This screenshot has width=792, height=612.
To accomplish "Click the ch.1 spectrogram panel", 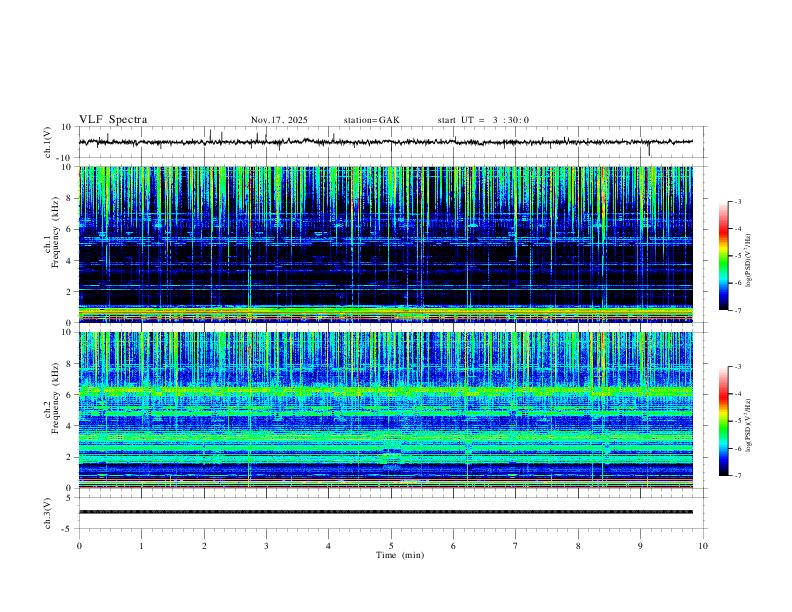I will point(385,244).
